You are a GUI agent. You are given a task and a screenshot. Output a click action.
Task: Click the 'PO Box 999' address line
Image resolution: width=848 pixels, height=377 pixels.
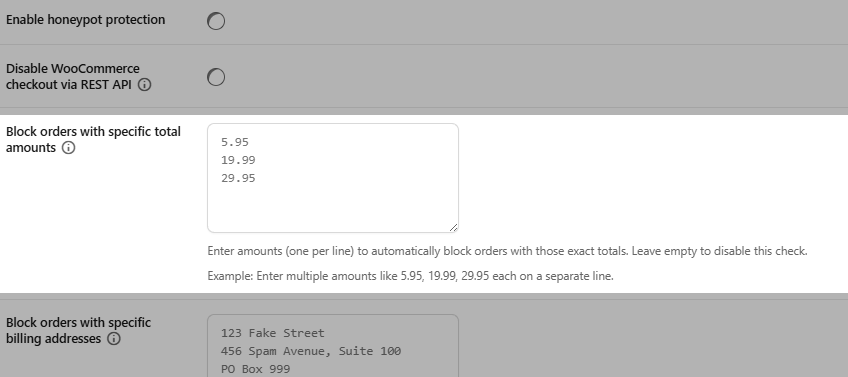(255, 369)
